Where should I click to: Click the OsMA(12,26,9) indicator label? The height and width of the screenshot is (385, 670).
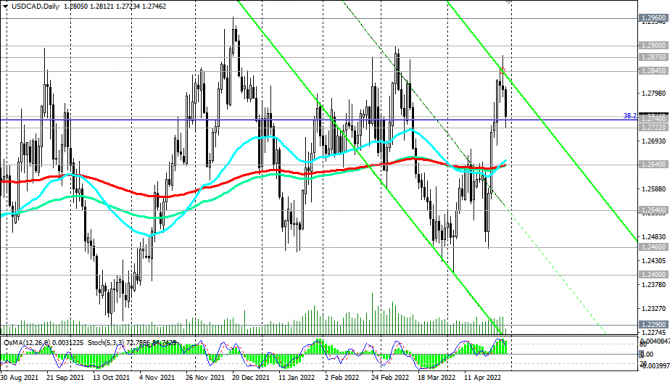(26, 343)
